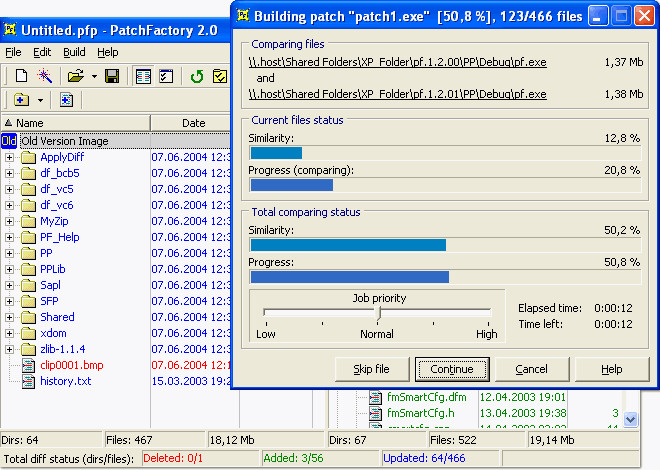Click the add file document icon
The image size is (660, 470).
(x=66, y=100)
